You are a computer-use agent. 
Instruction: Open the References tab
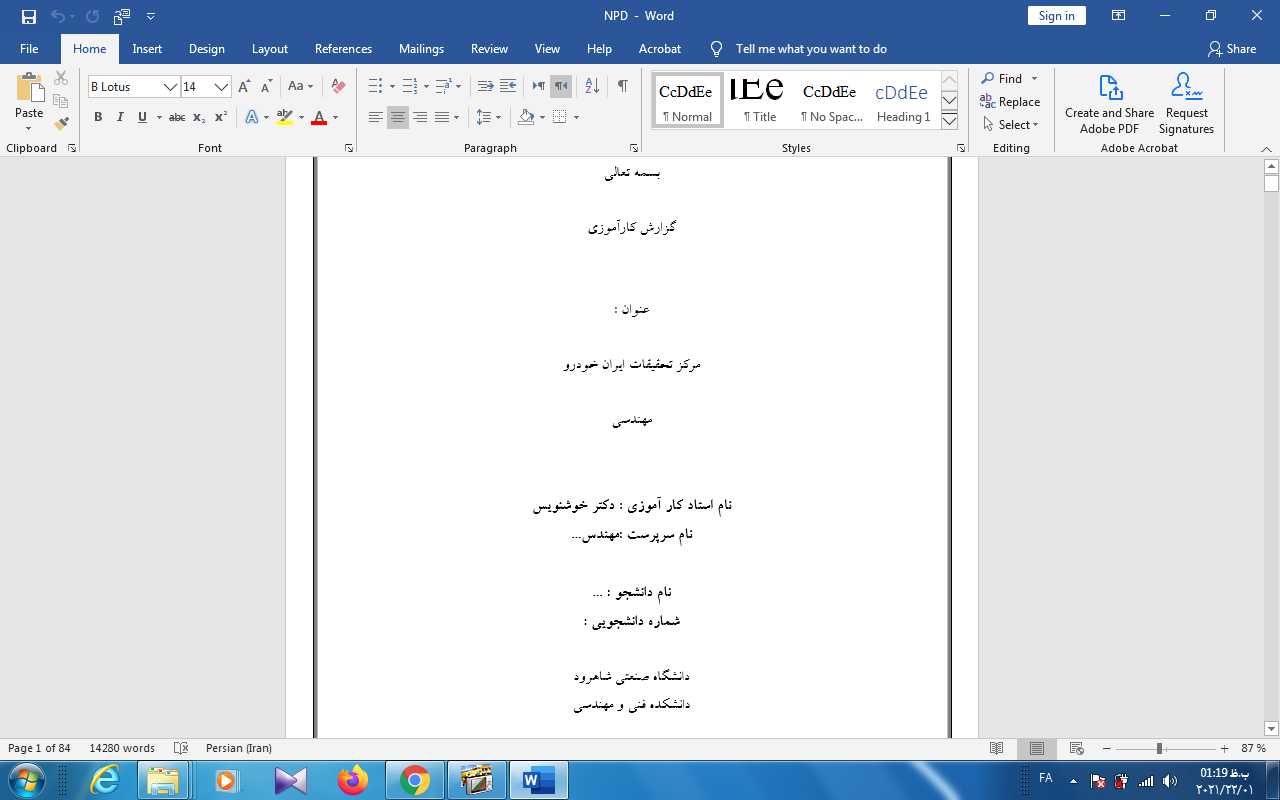coord(343,49)
